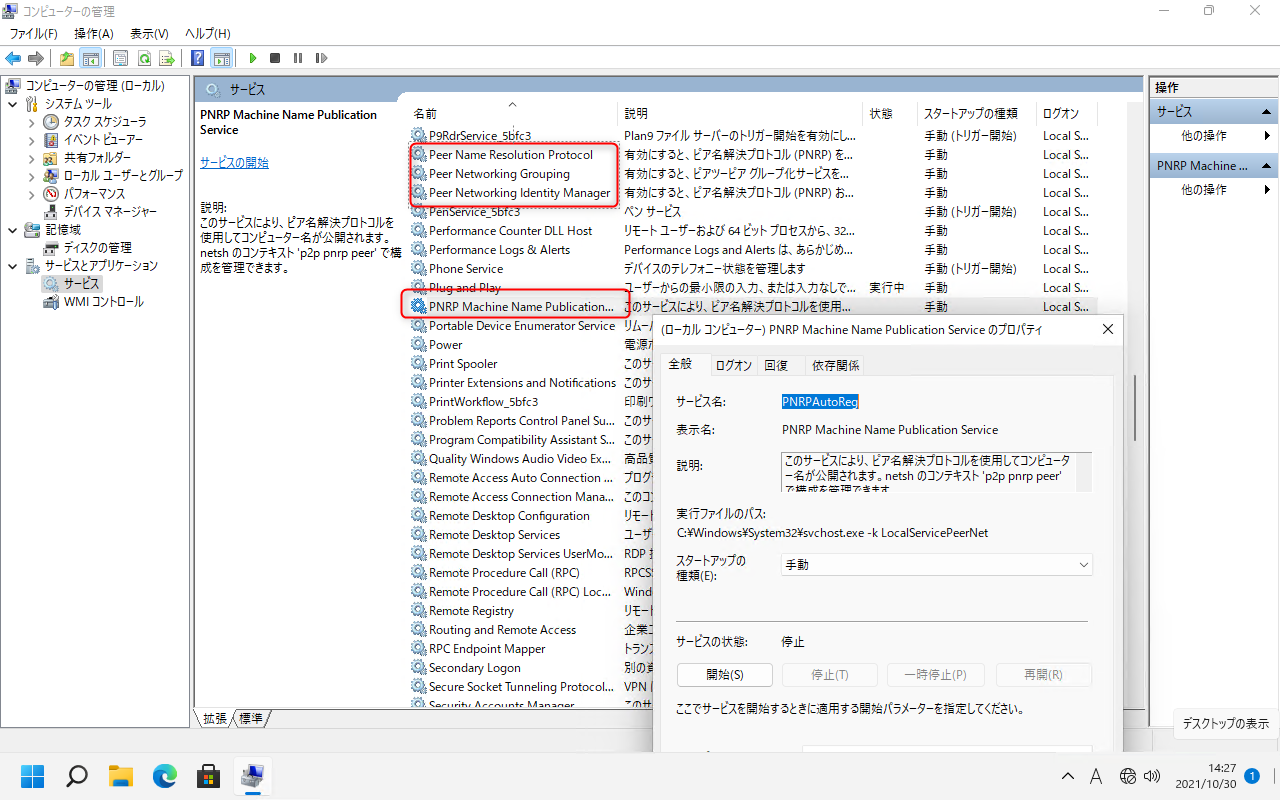Click the Restart service toolbar icon
The image size is (1280, 800).
pyautogui.click(x=321, y=58)
